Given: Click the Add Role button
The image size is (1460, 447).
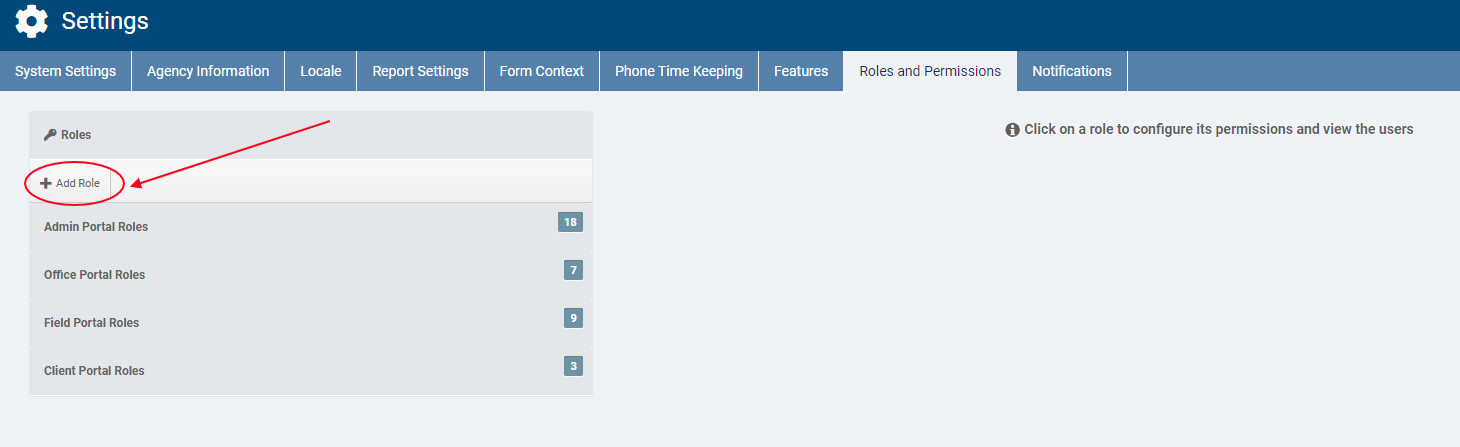Looking at the screenshot, I should coord(70,184).
